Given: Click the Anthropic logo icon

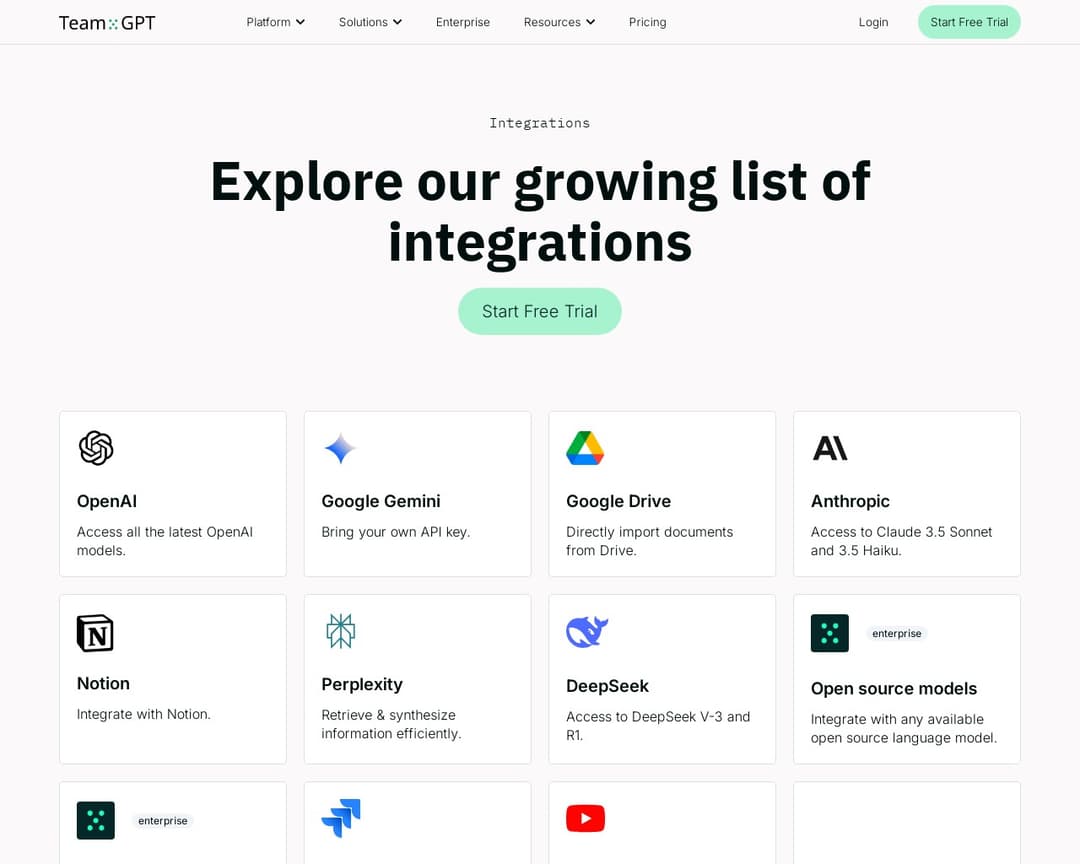Looking at the screenshot, I should click(830, 448).
